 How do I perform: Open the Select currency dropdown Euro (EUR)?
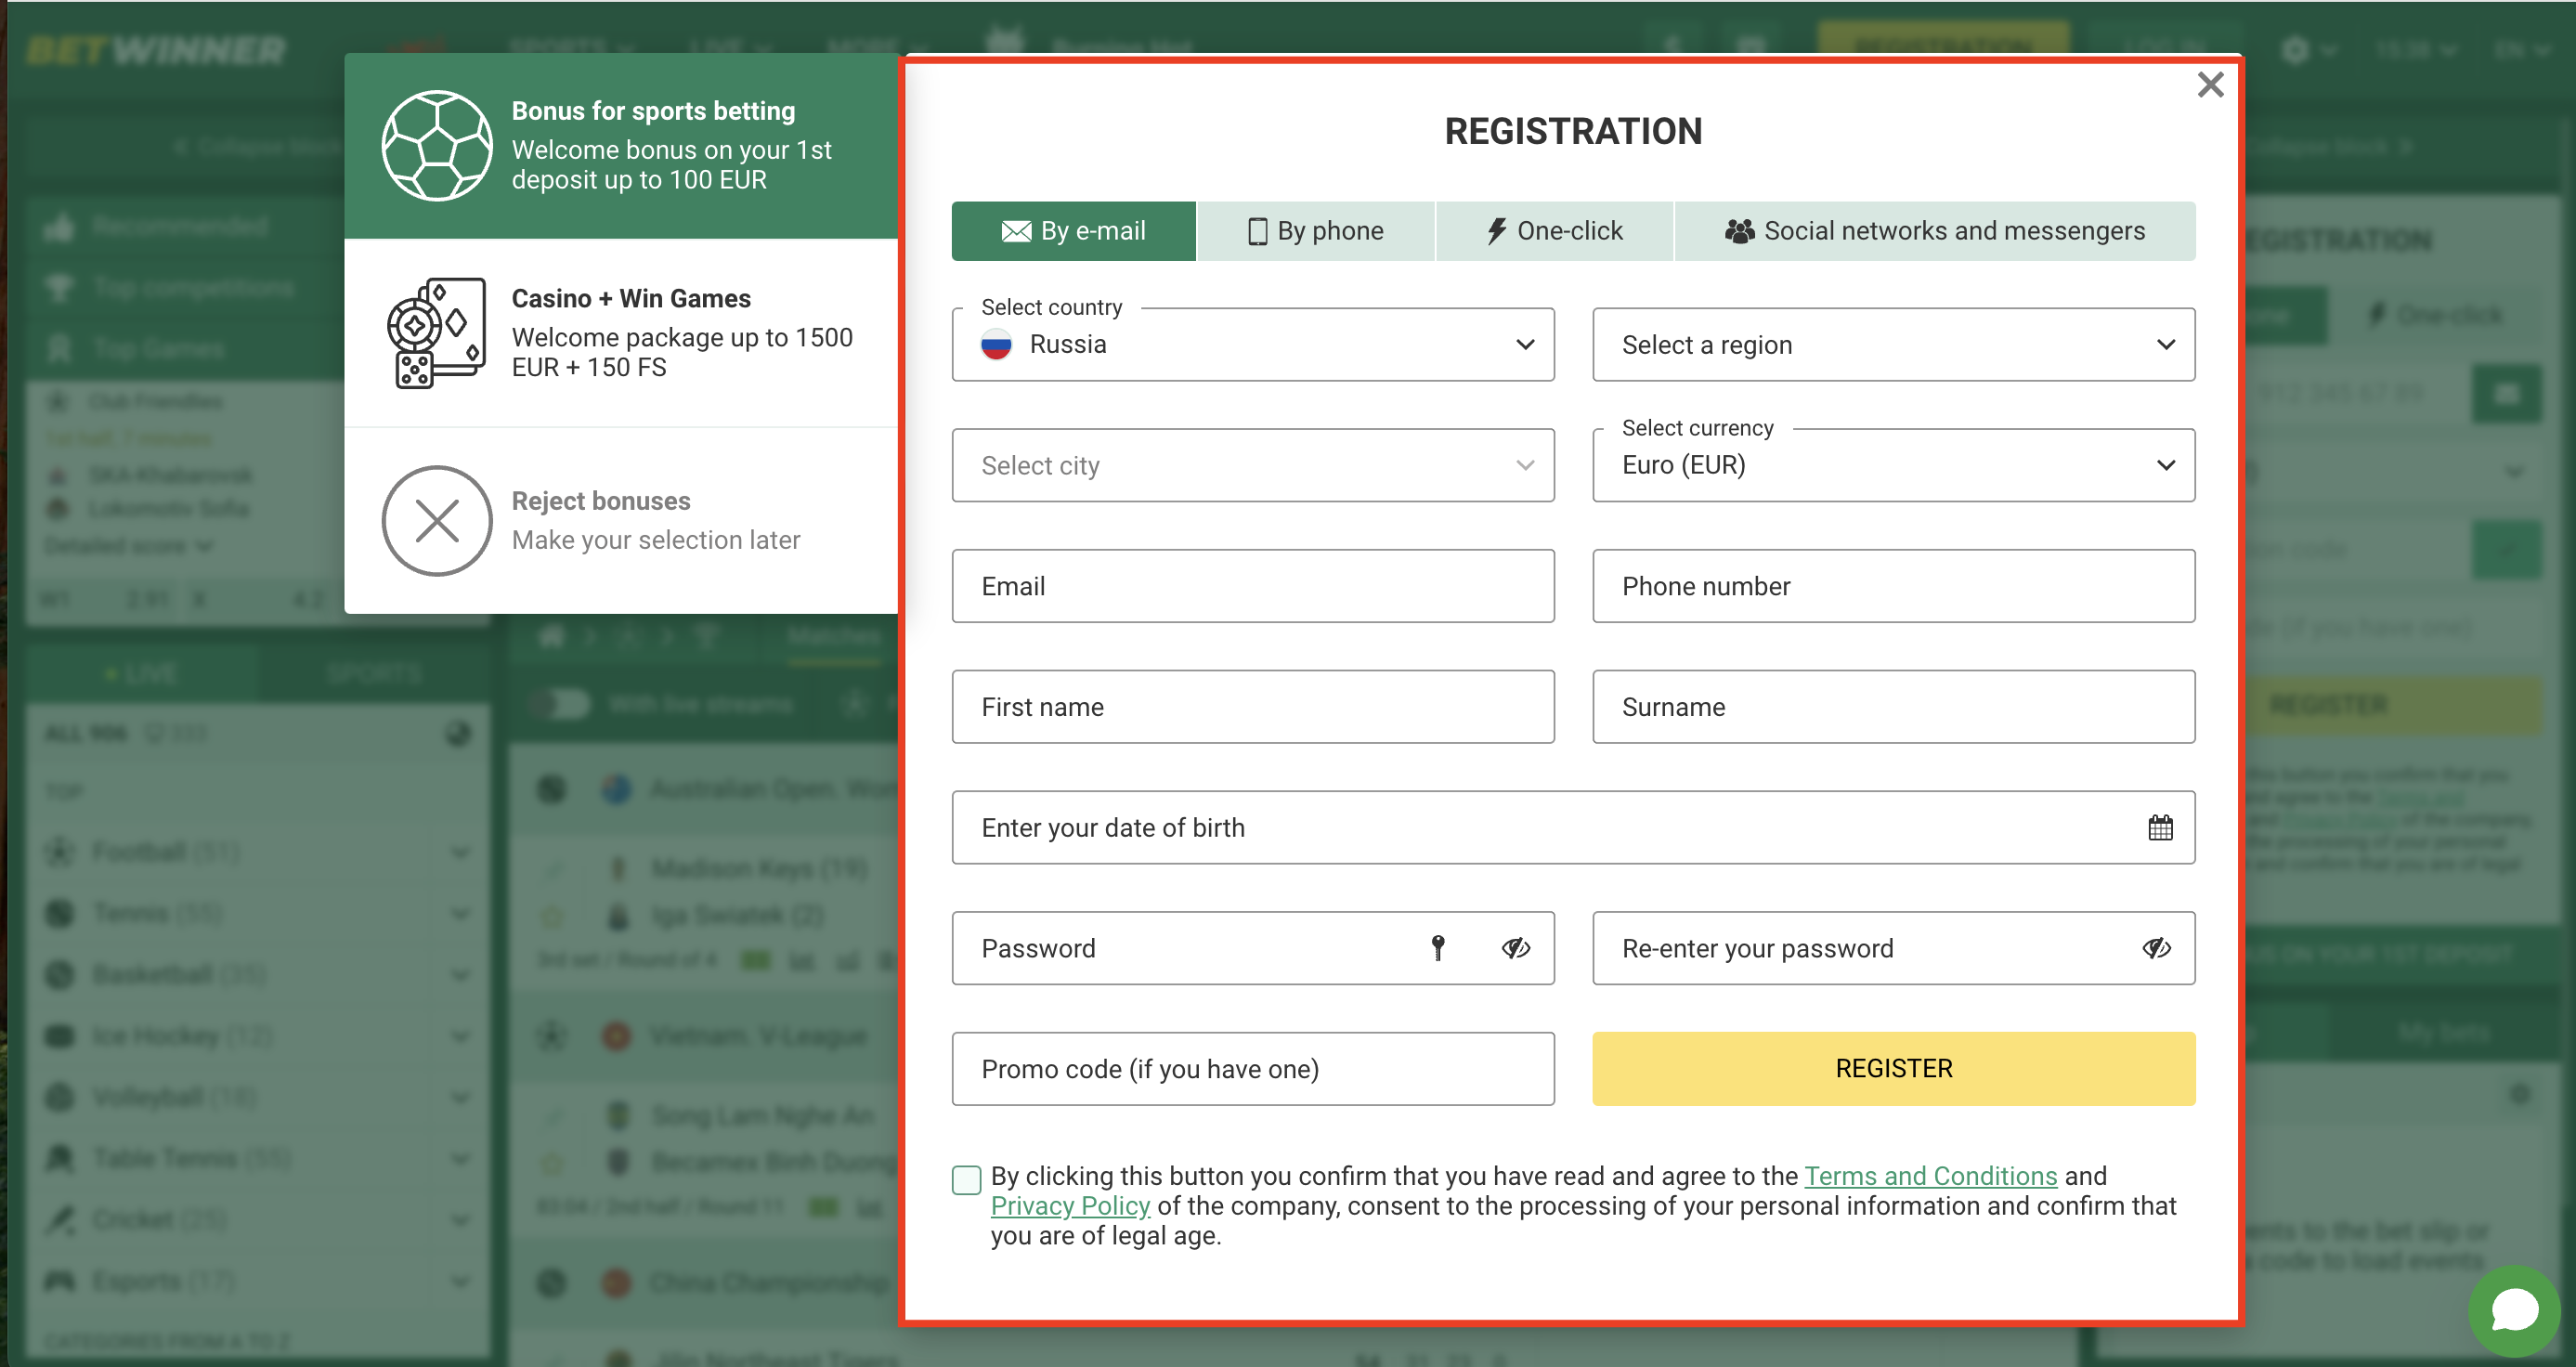point(1894,465)
